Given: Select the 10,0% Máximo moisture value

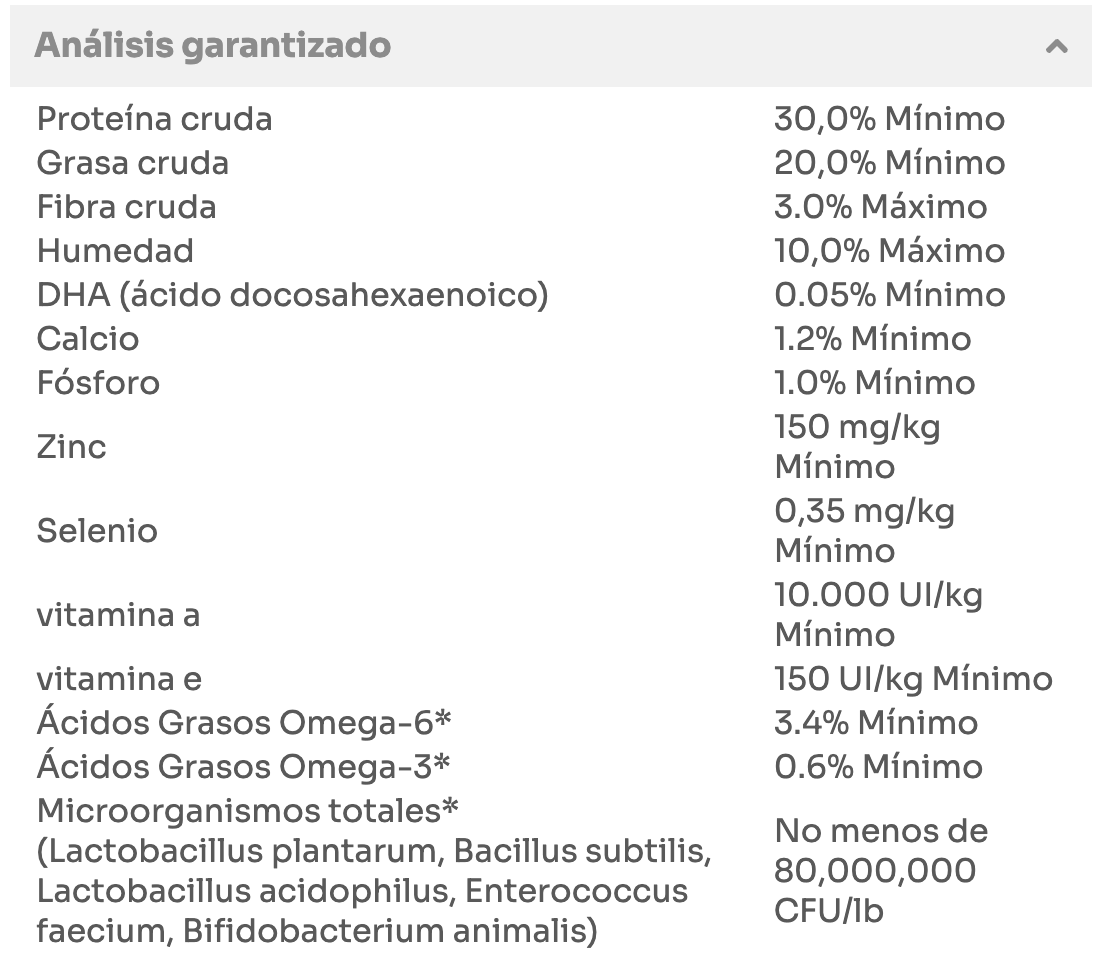Looking at the screenshot, I should click(889, 251).
